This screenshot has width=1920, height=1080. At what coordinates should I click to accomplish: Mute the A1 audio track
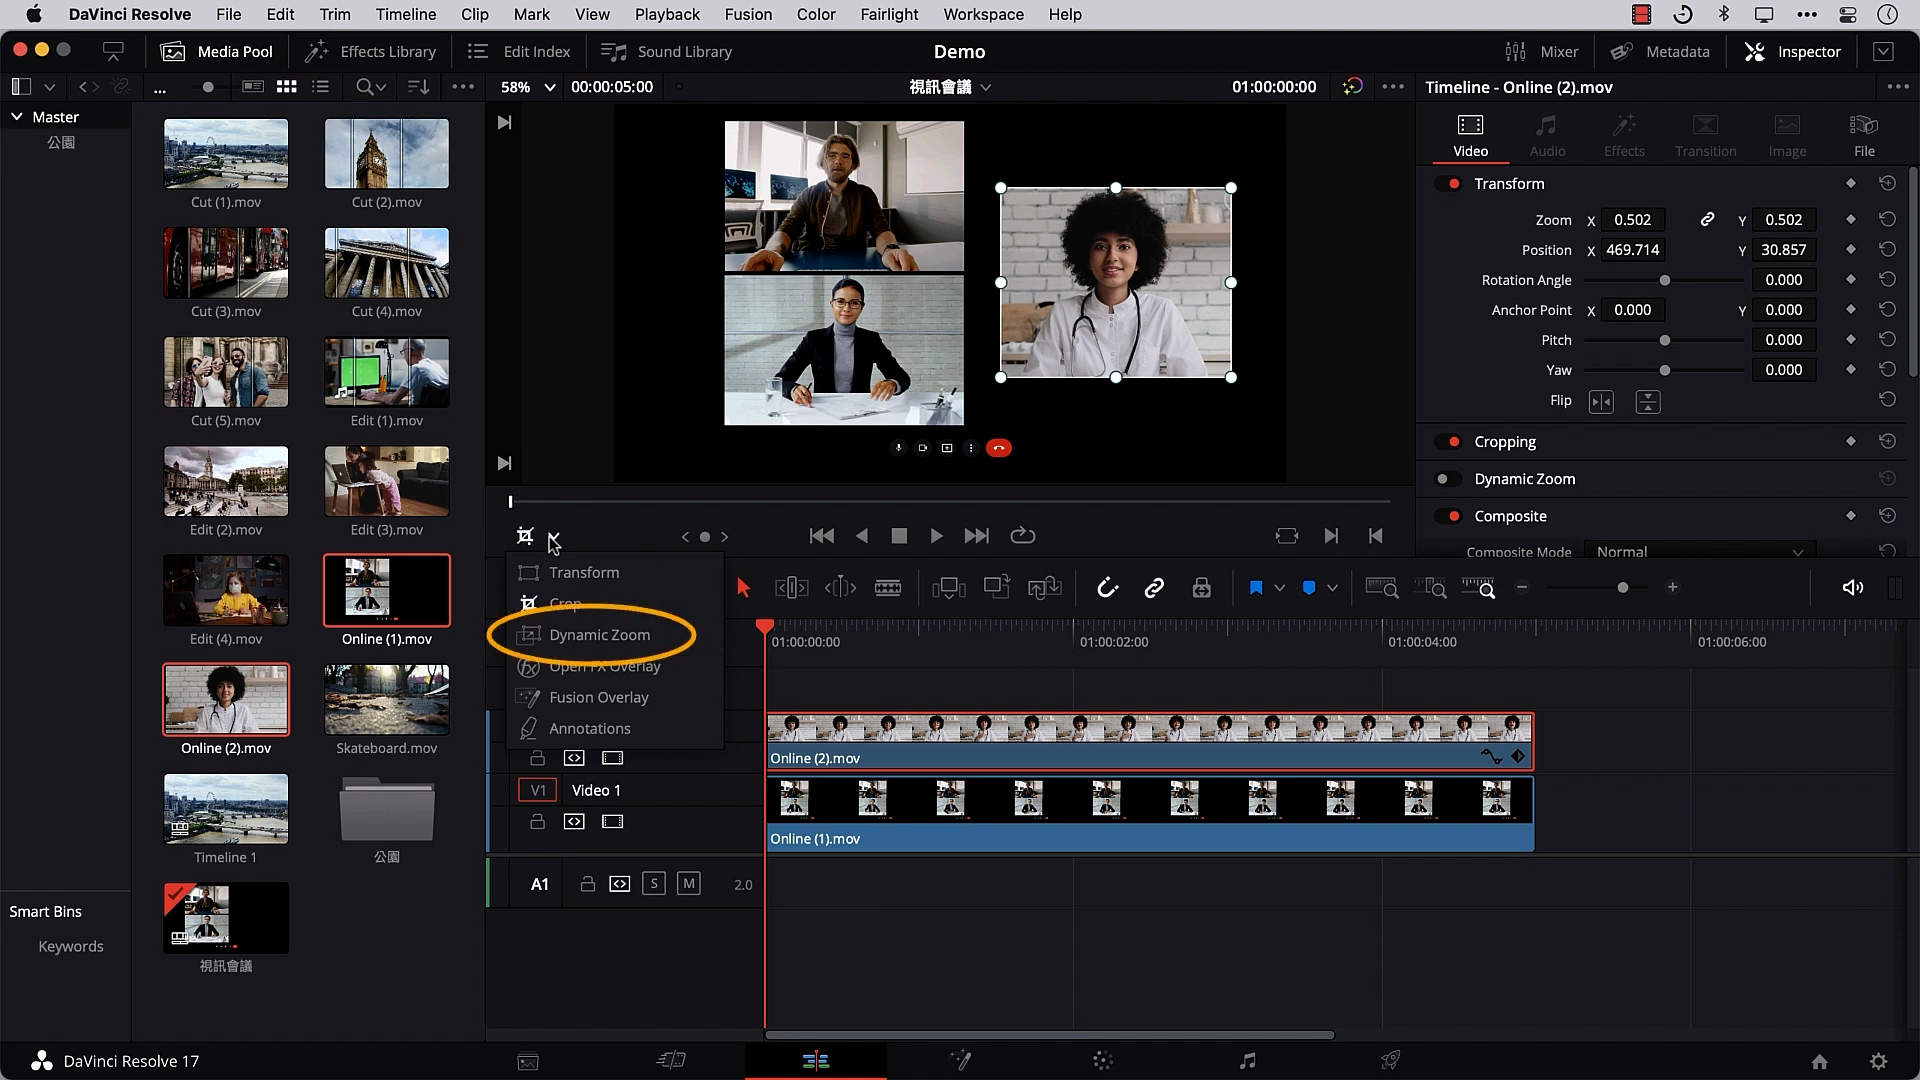688,883
